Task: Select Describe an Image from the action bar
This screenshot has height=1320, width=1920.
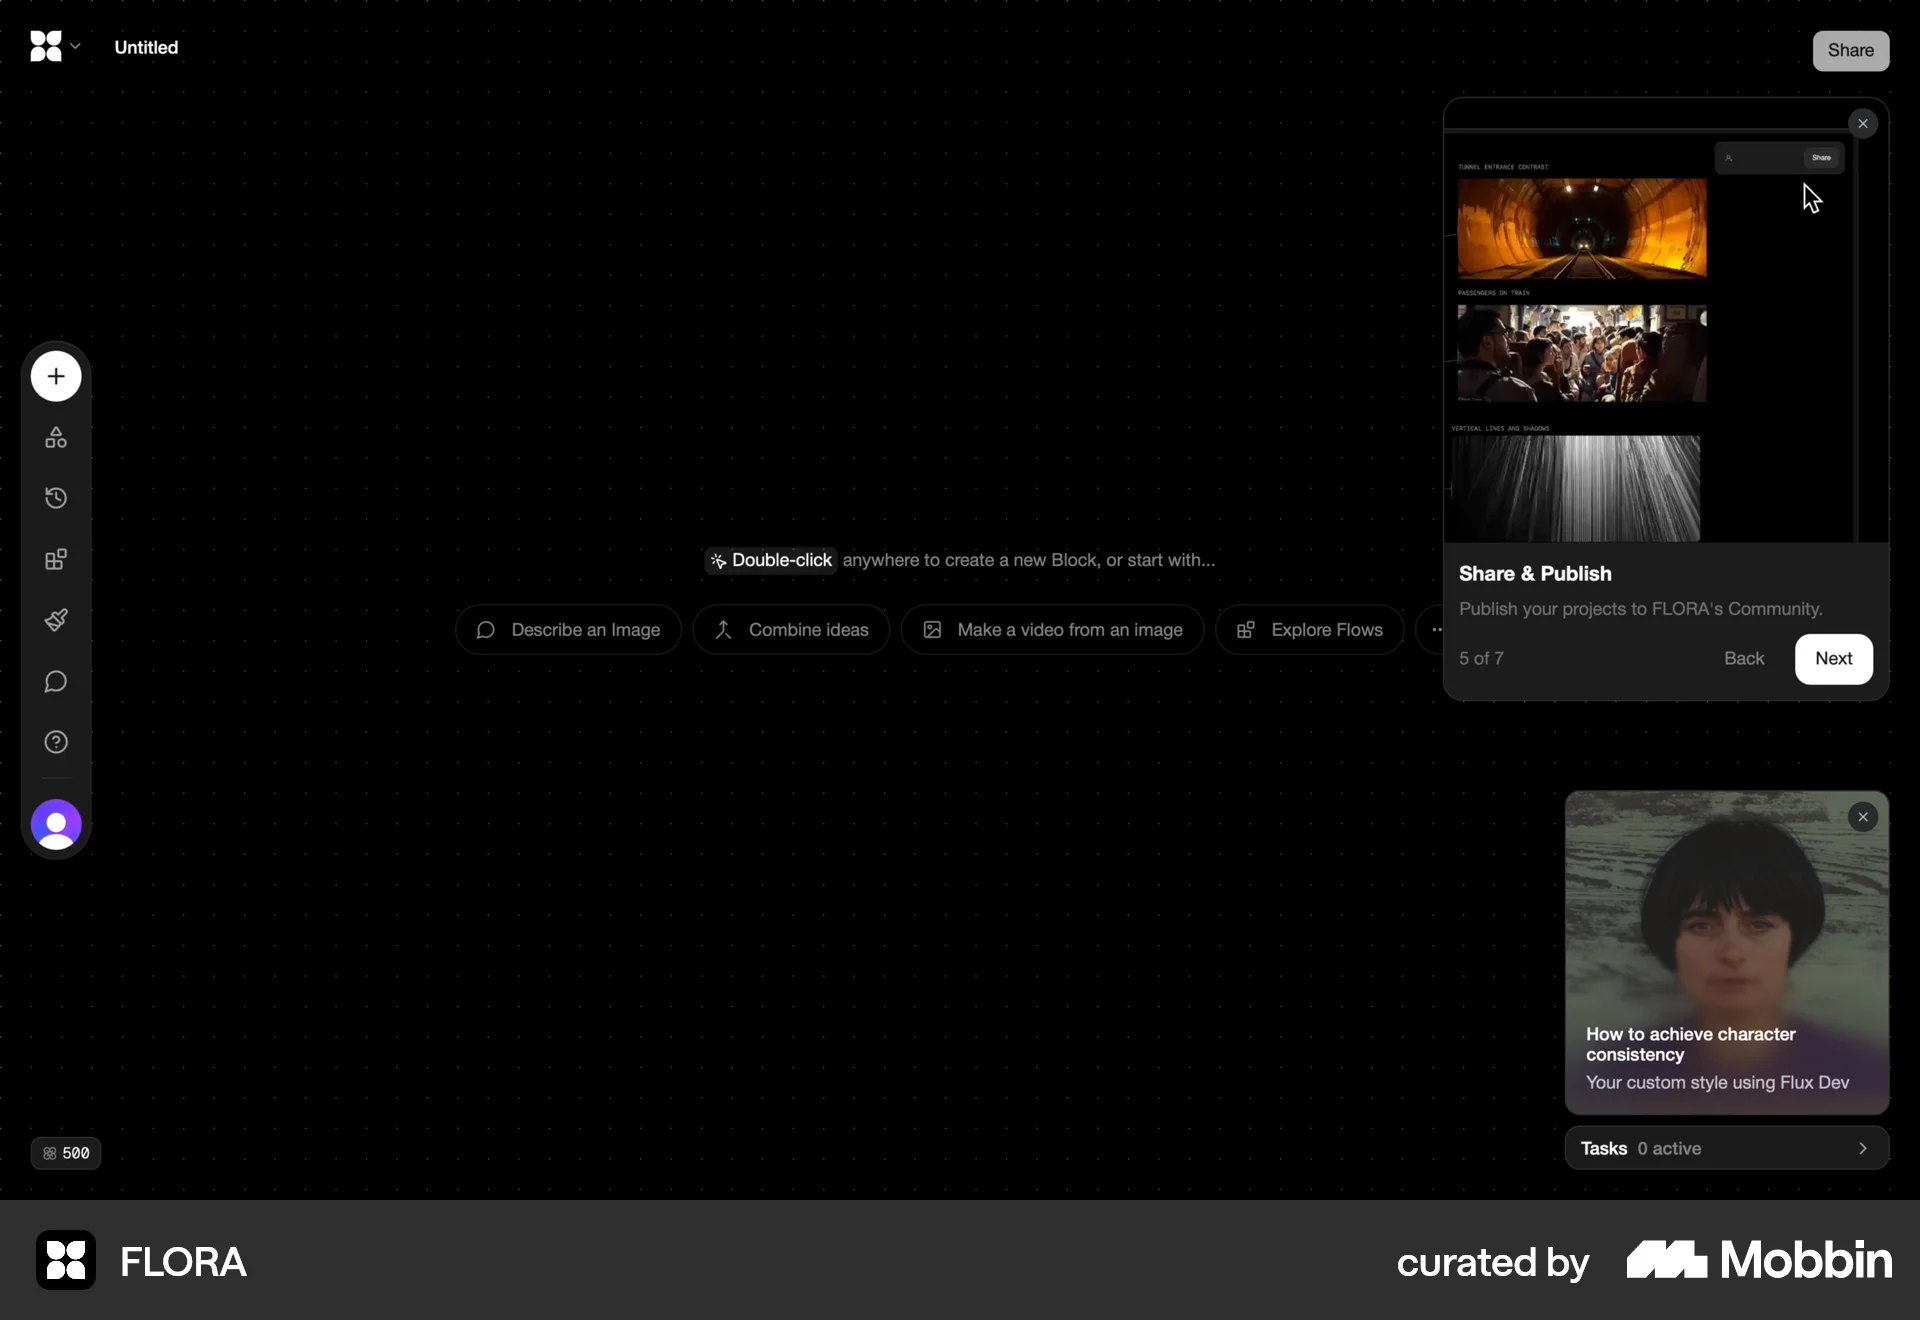Action: 568,630
